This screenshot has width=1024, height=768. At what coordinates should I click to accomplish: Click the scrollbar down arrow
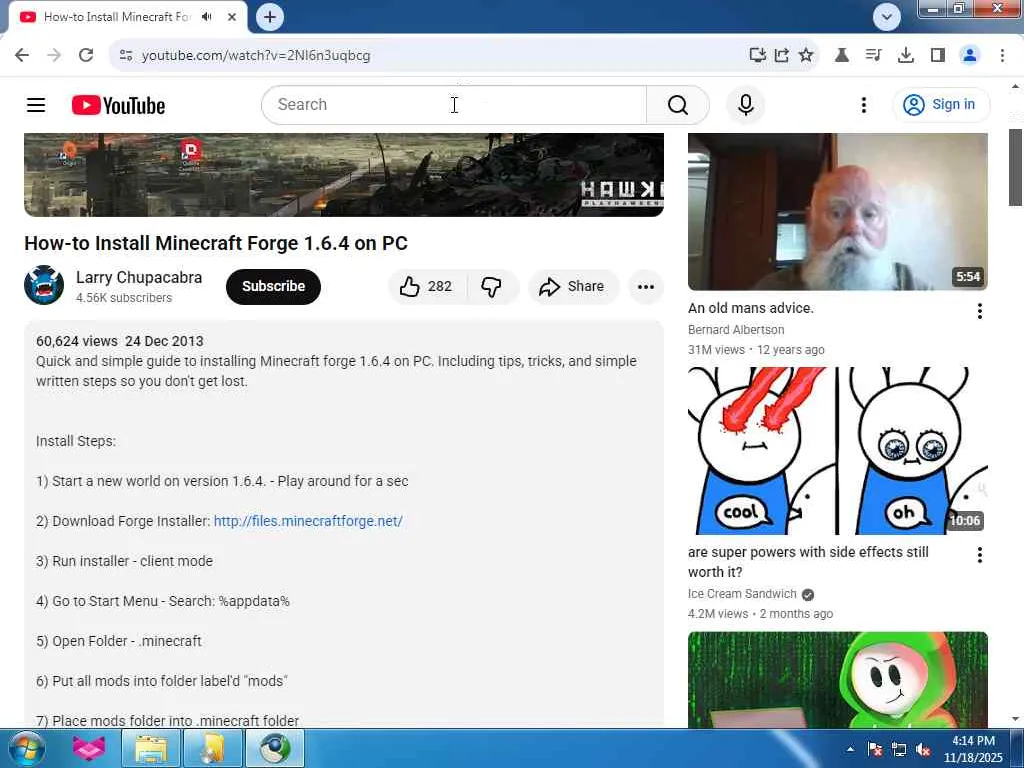coord(1016,719)
